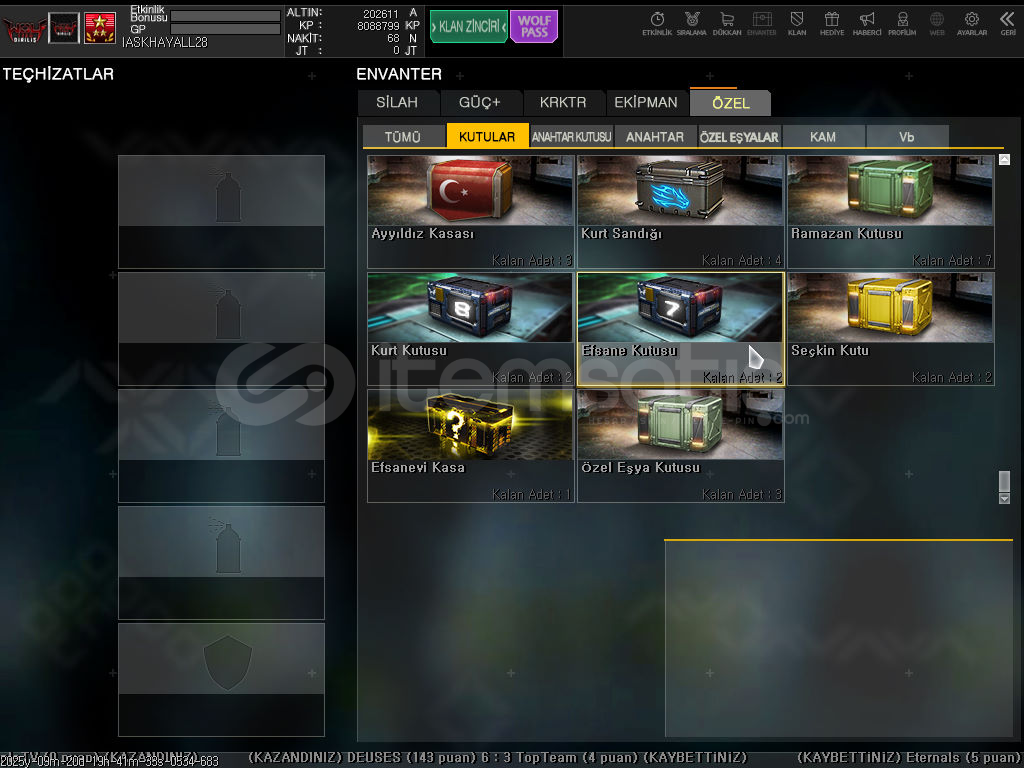Viewport: 1024px width, 768px height.
Task: Click the ALTIN balance 202611
Action: 381,14
